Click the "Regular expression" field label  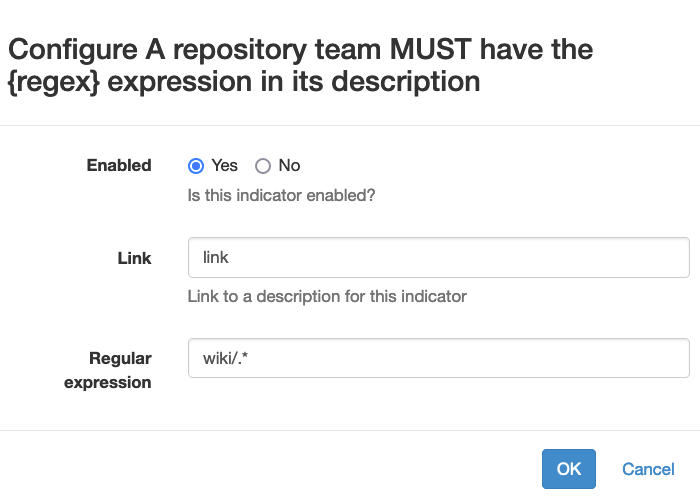(120, 370)
